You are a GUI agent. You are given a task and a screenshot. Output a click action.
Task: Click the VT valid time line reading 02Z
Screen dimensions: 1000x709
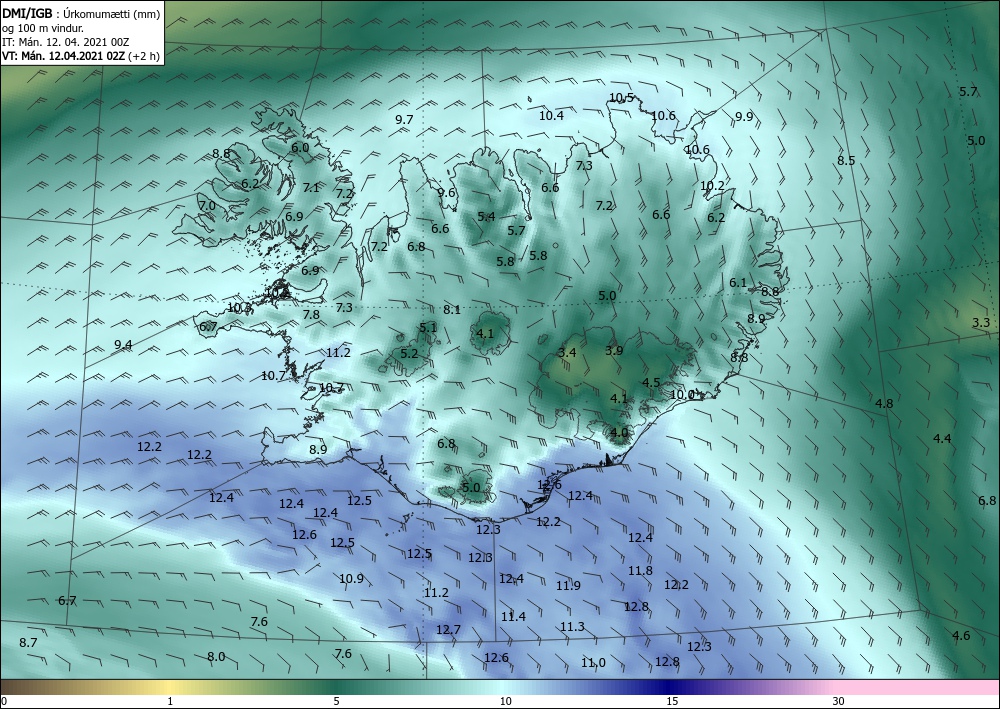(64, 55)
